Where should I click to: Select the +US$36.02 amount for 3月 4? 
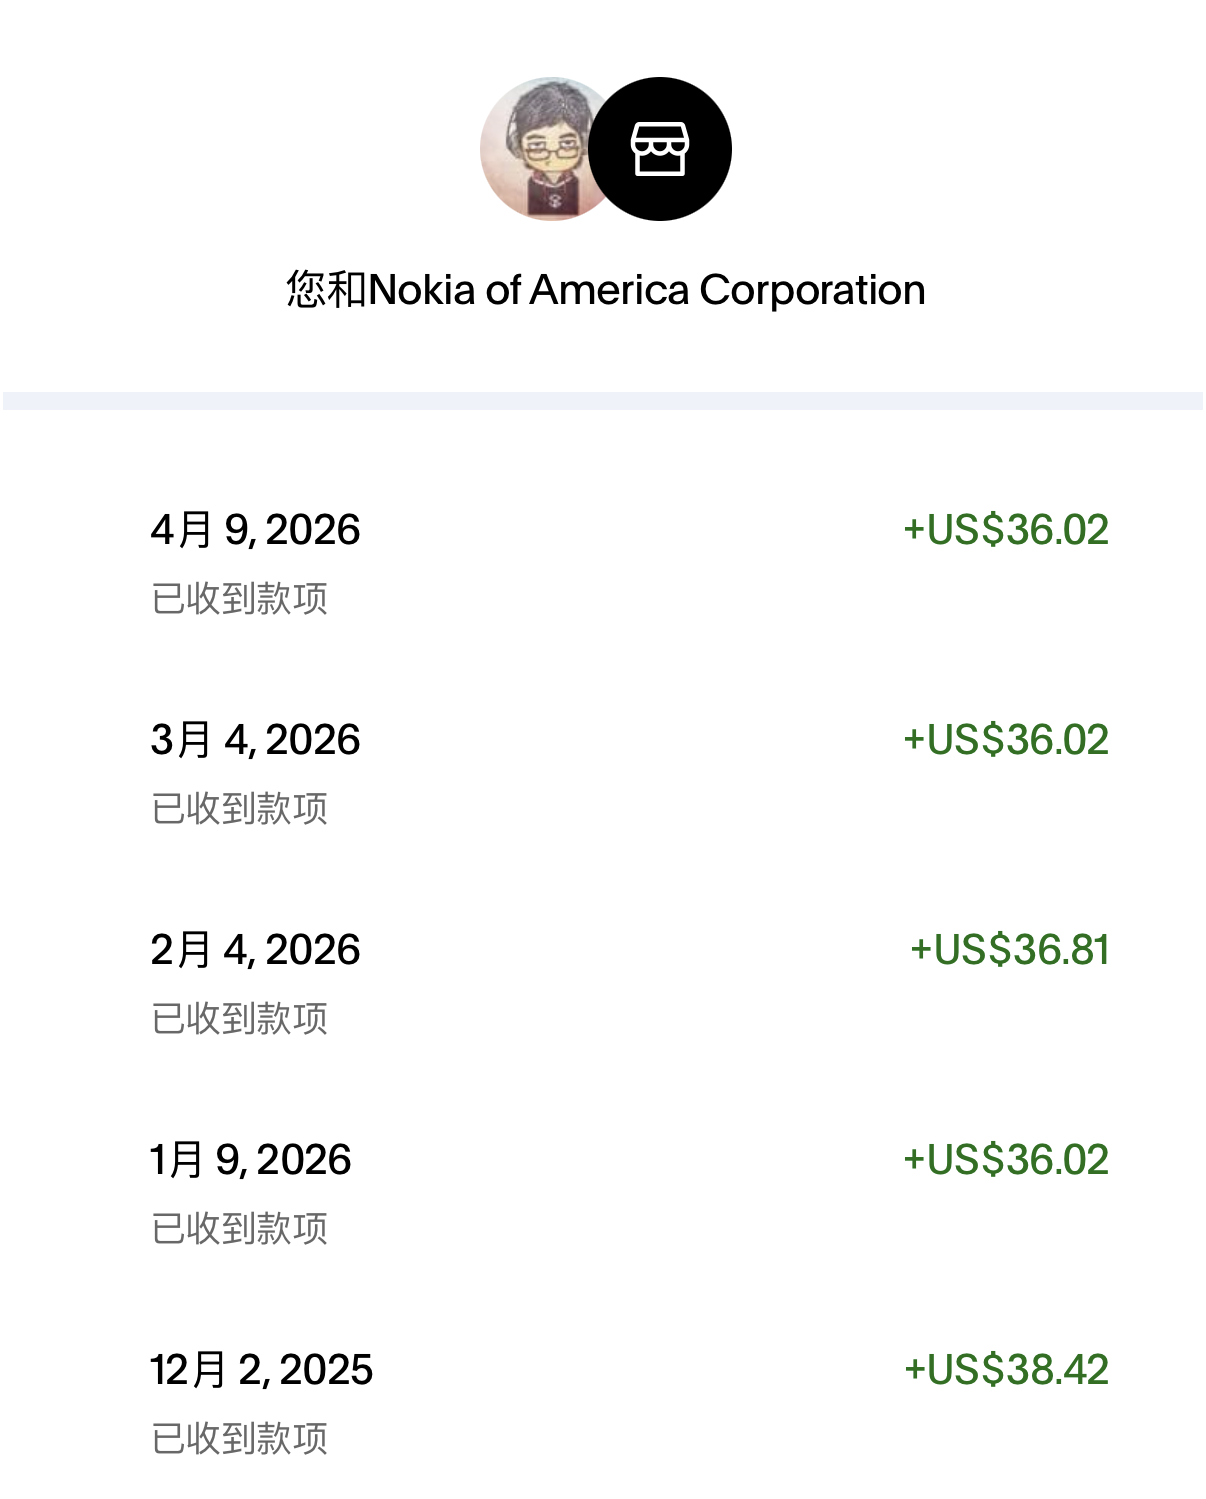coord(1006,740)
